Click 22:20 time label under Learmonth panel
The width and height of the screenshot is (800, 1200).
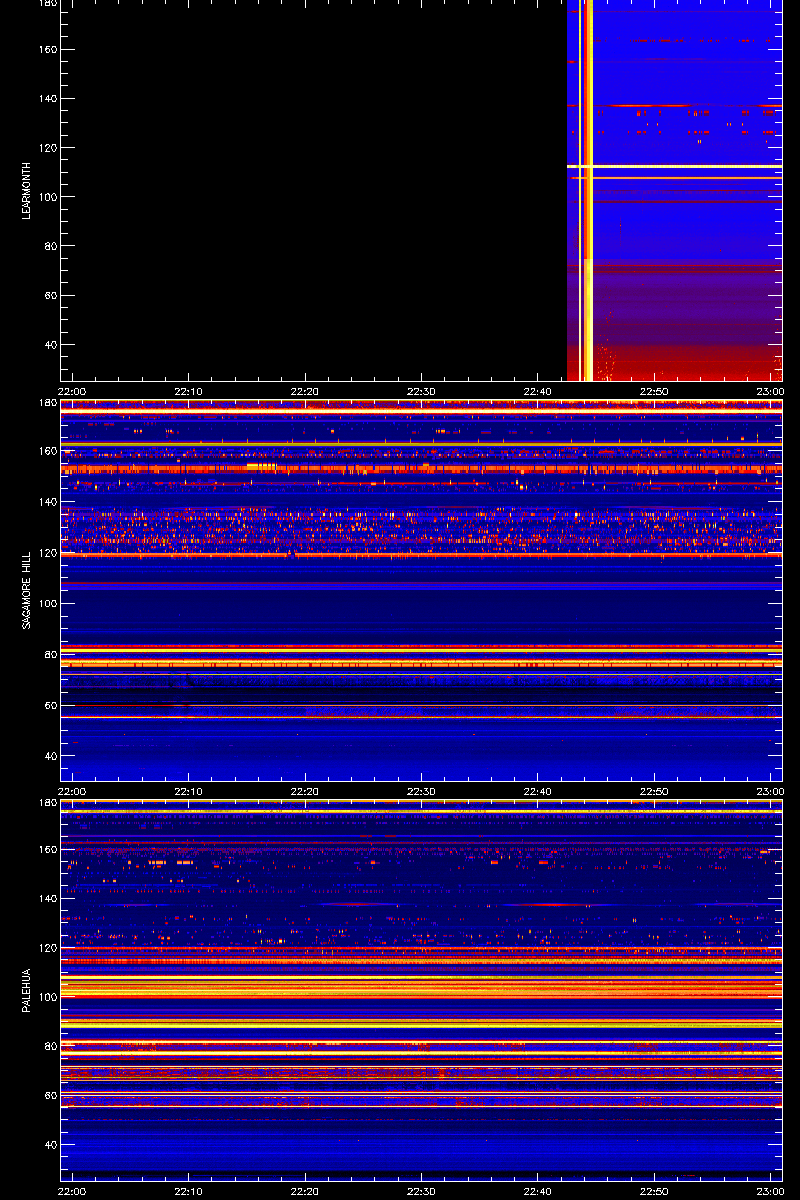(x=305, y=392)
